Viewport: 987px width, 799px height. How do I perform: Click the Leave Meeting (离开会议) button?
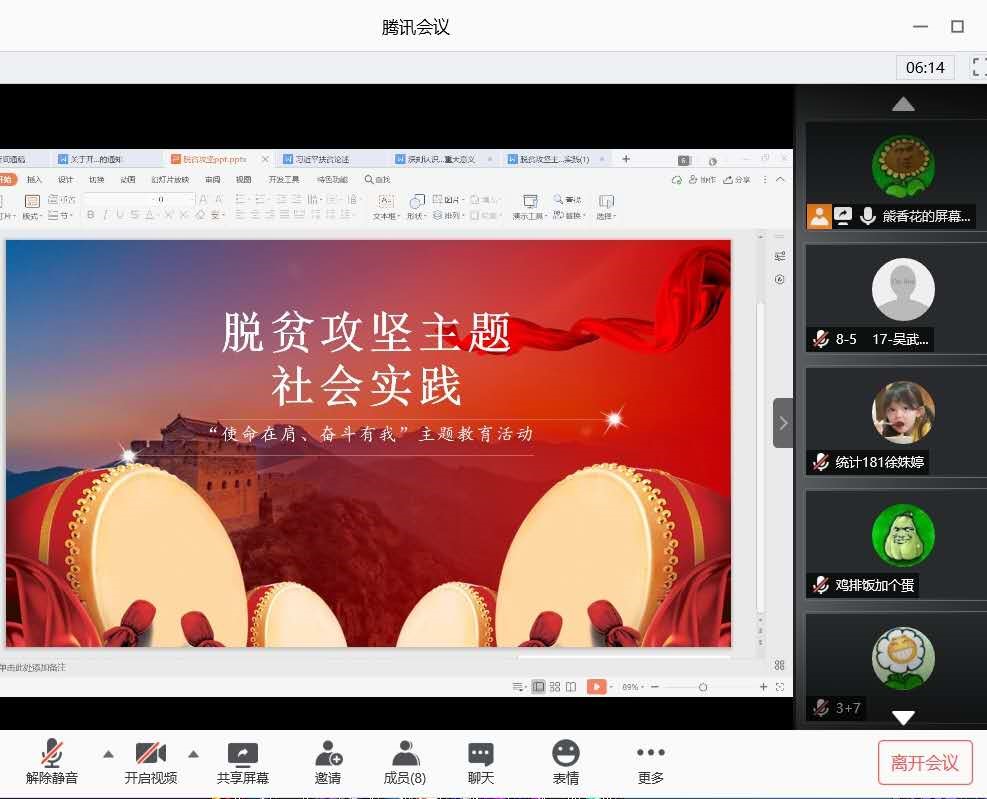coord(924,763)
